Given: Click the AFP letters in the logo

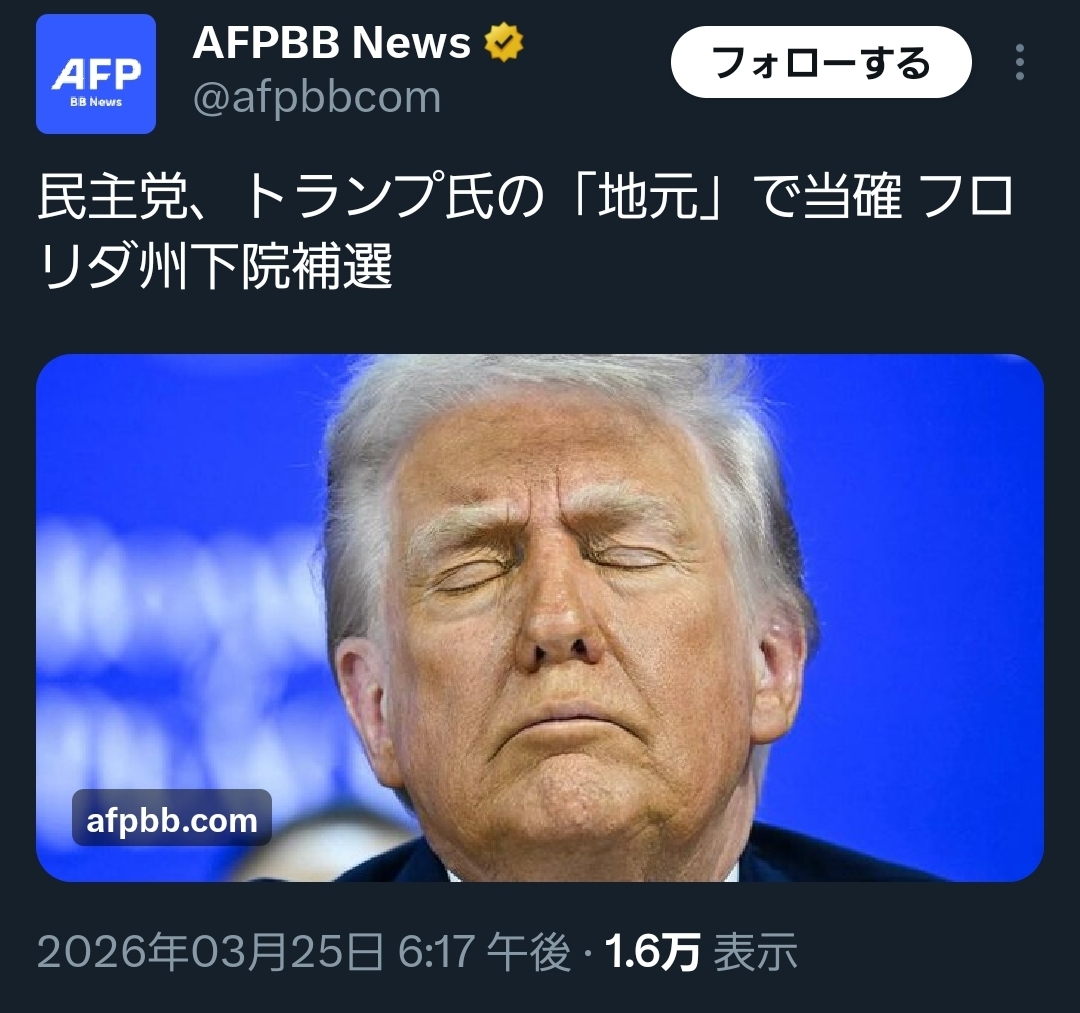Looking at the screenshot, I should 96,74.
